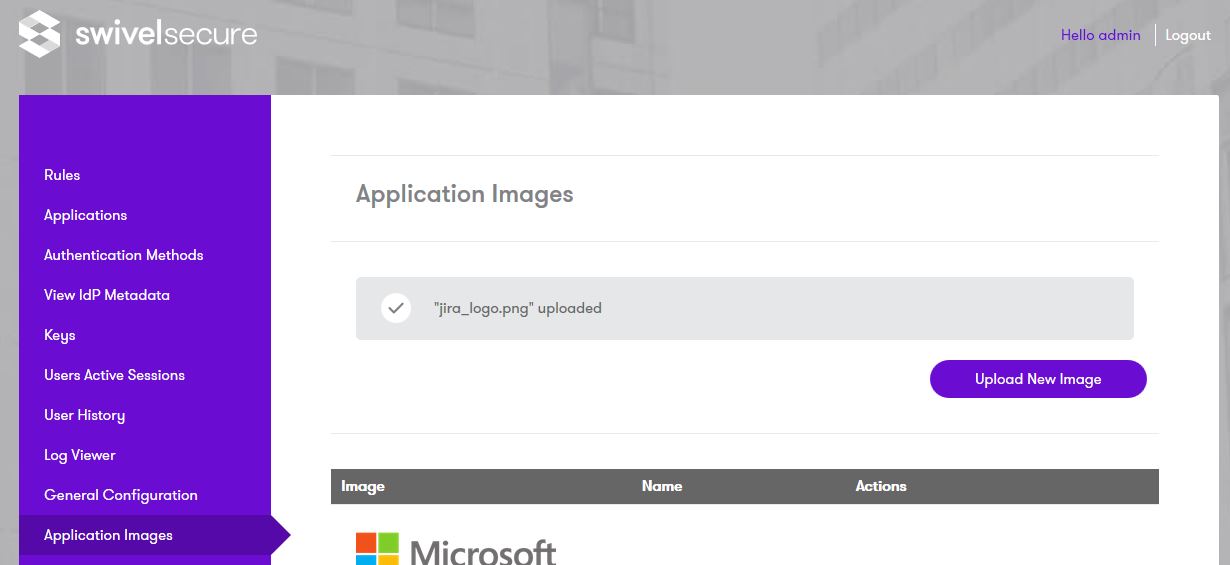Select Authentication Methods menu item

pyautogui.click(x=123, y=255)
